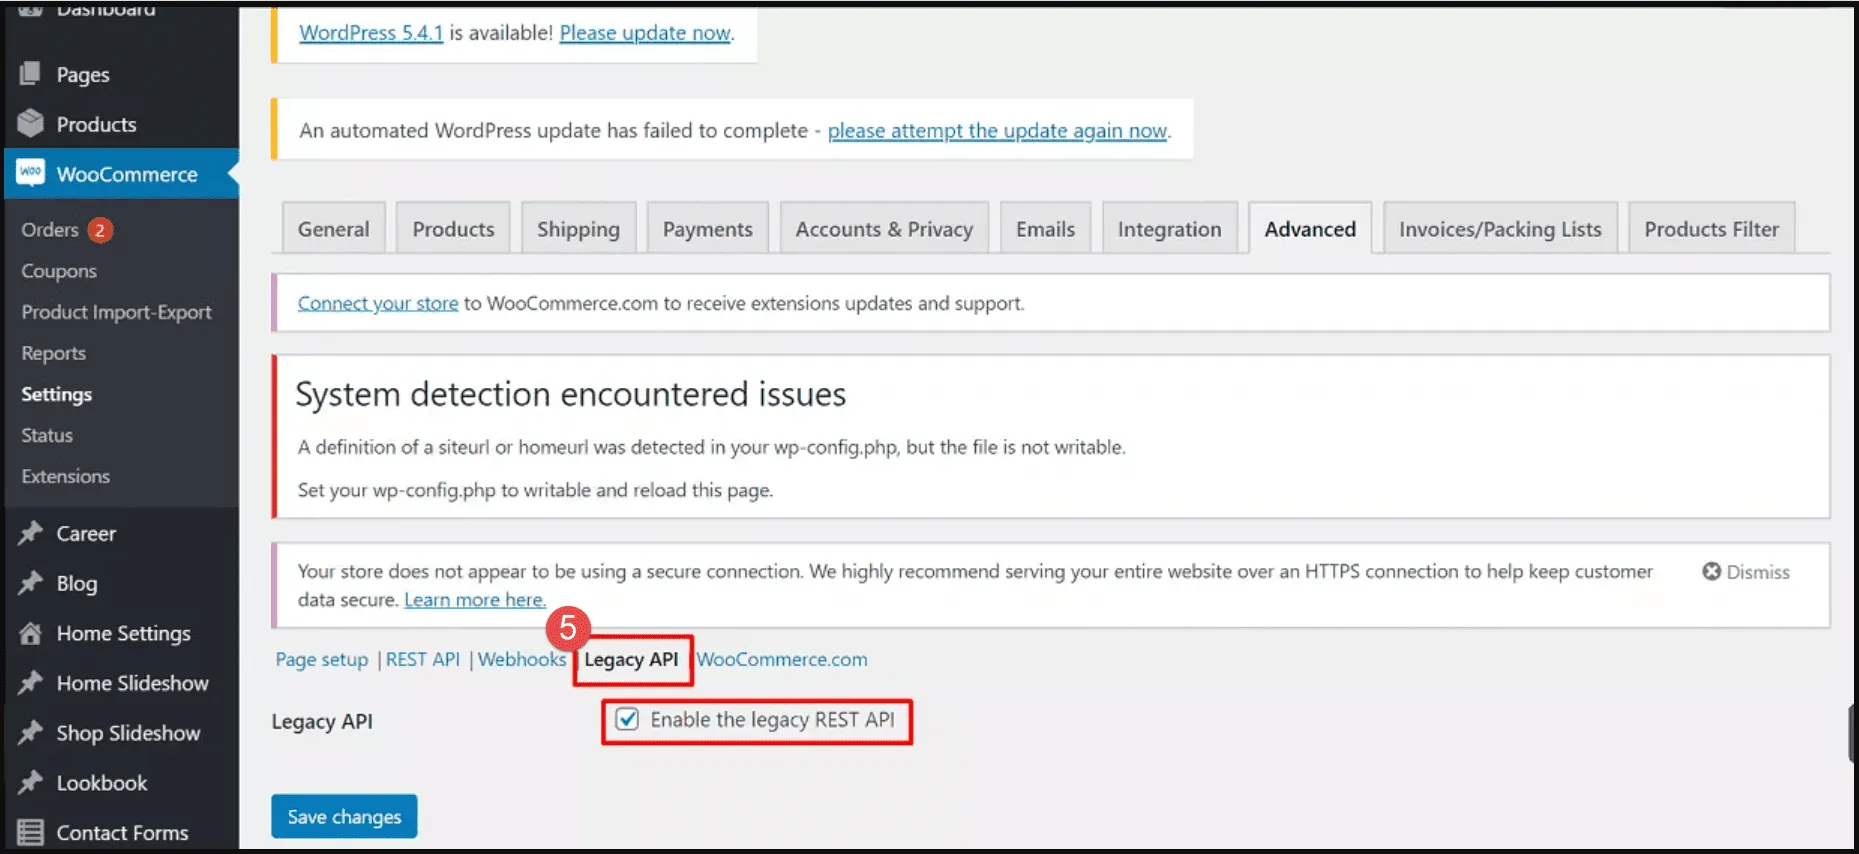Open the Invoices/Packing Lists tab

tap(1499, 229)
